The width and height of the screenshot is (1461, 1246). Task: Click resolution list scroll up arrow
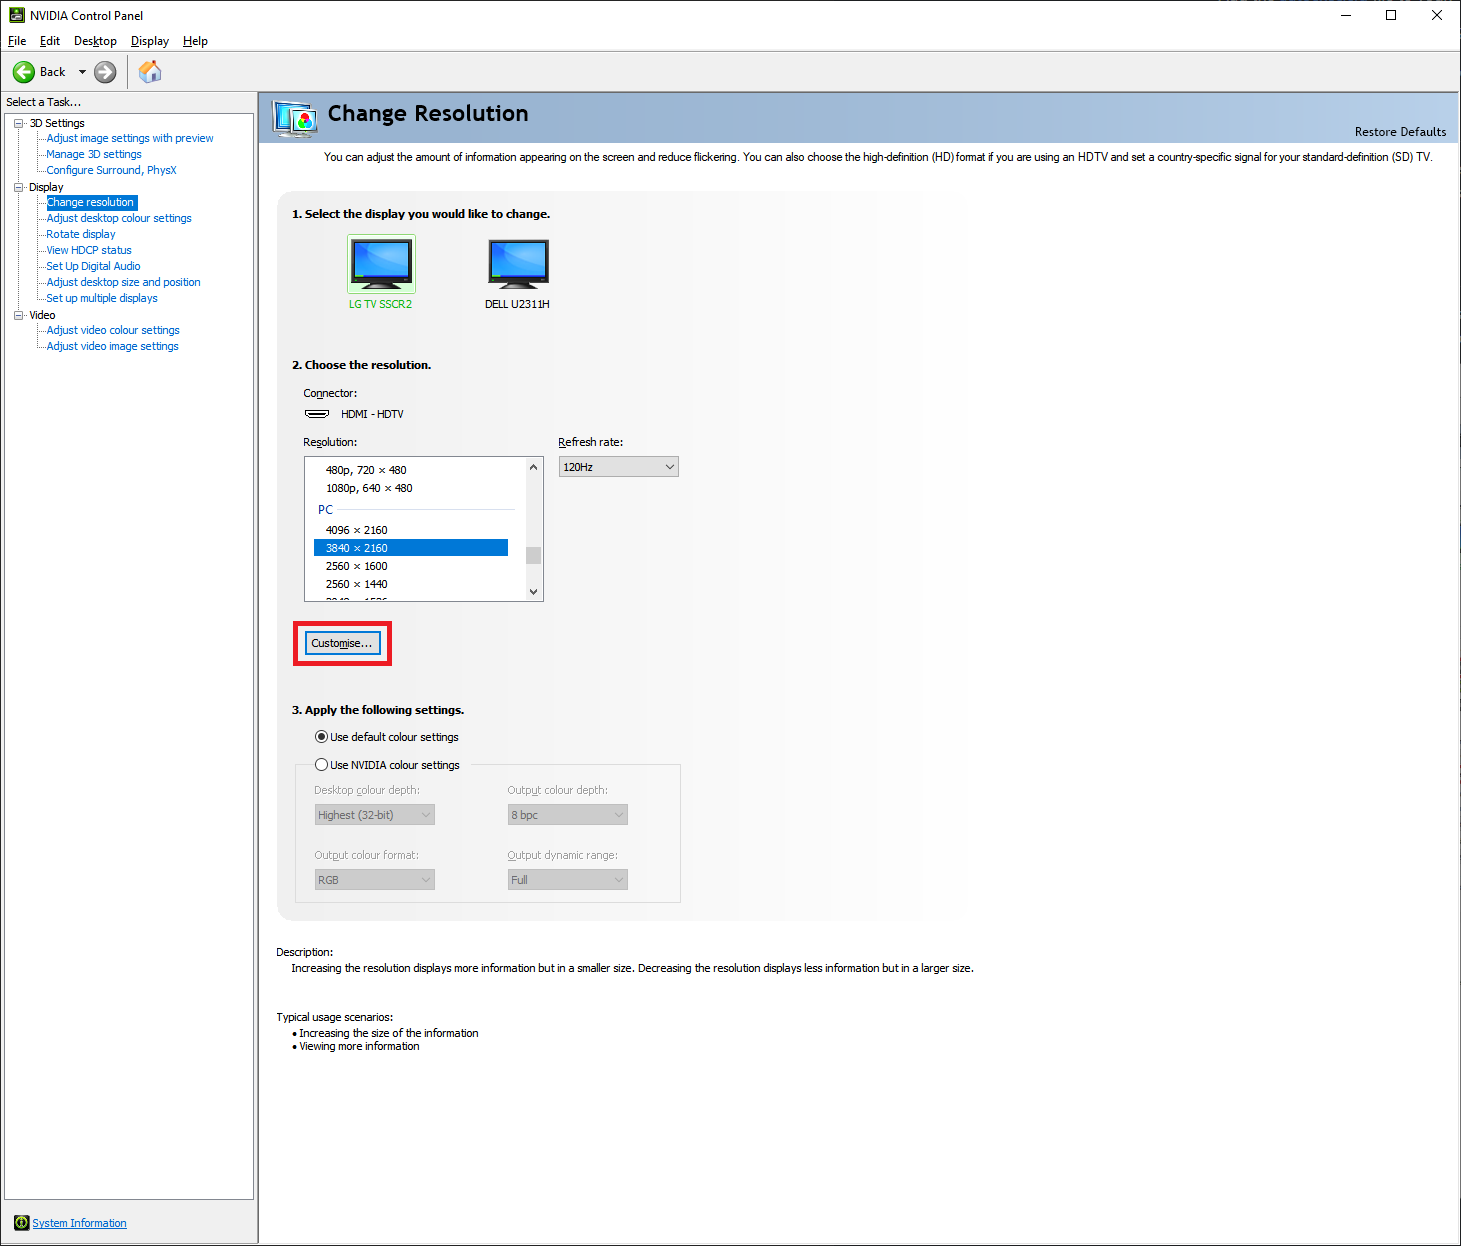533,467
